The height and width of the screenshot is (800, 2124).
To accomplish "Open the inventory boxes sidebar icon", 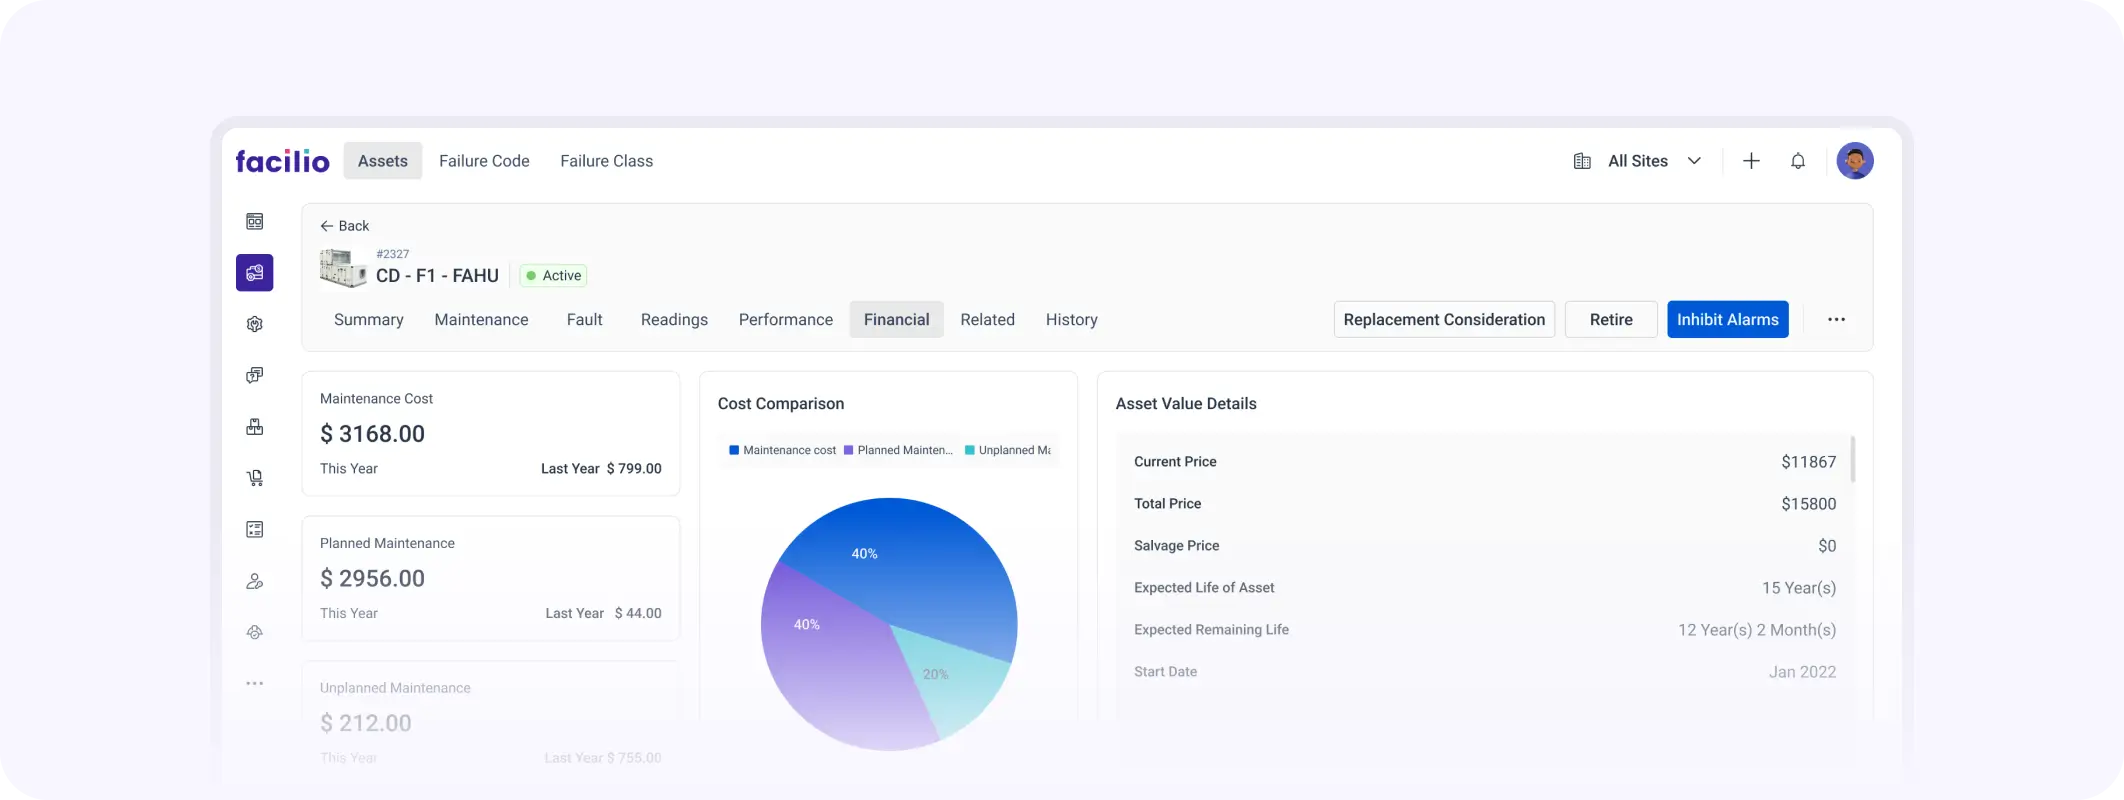I will point(255,427).
